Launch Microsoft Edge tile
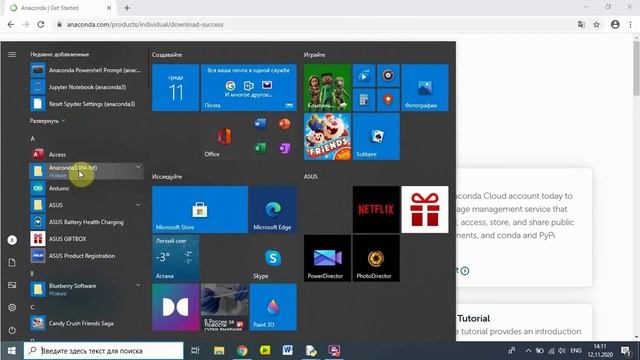 click(x=273, y=209)
